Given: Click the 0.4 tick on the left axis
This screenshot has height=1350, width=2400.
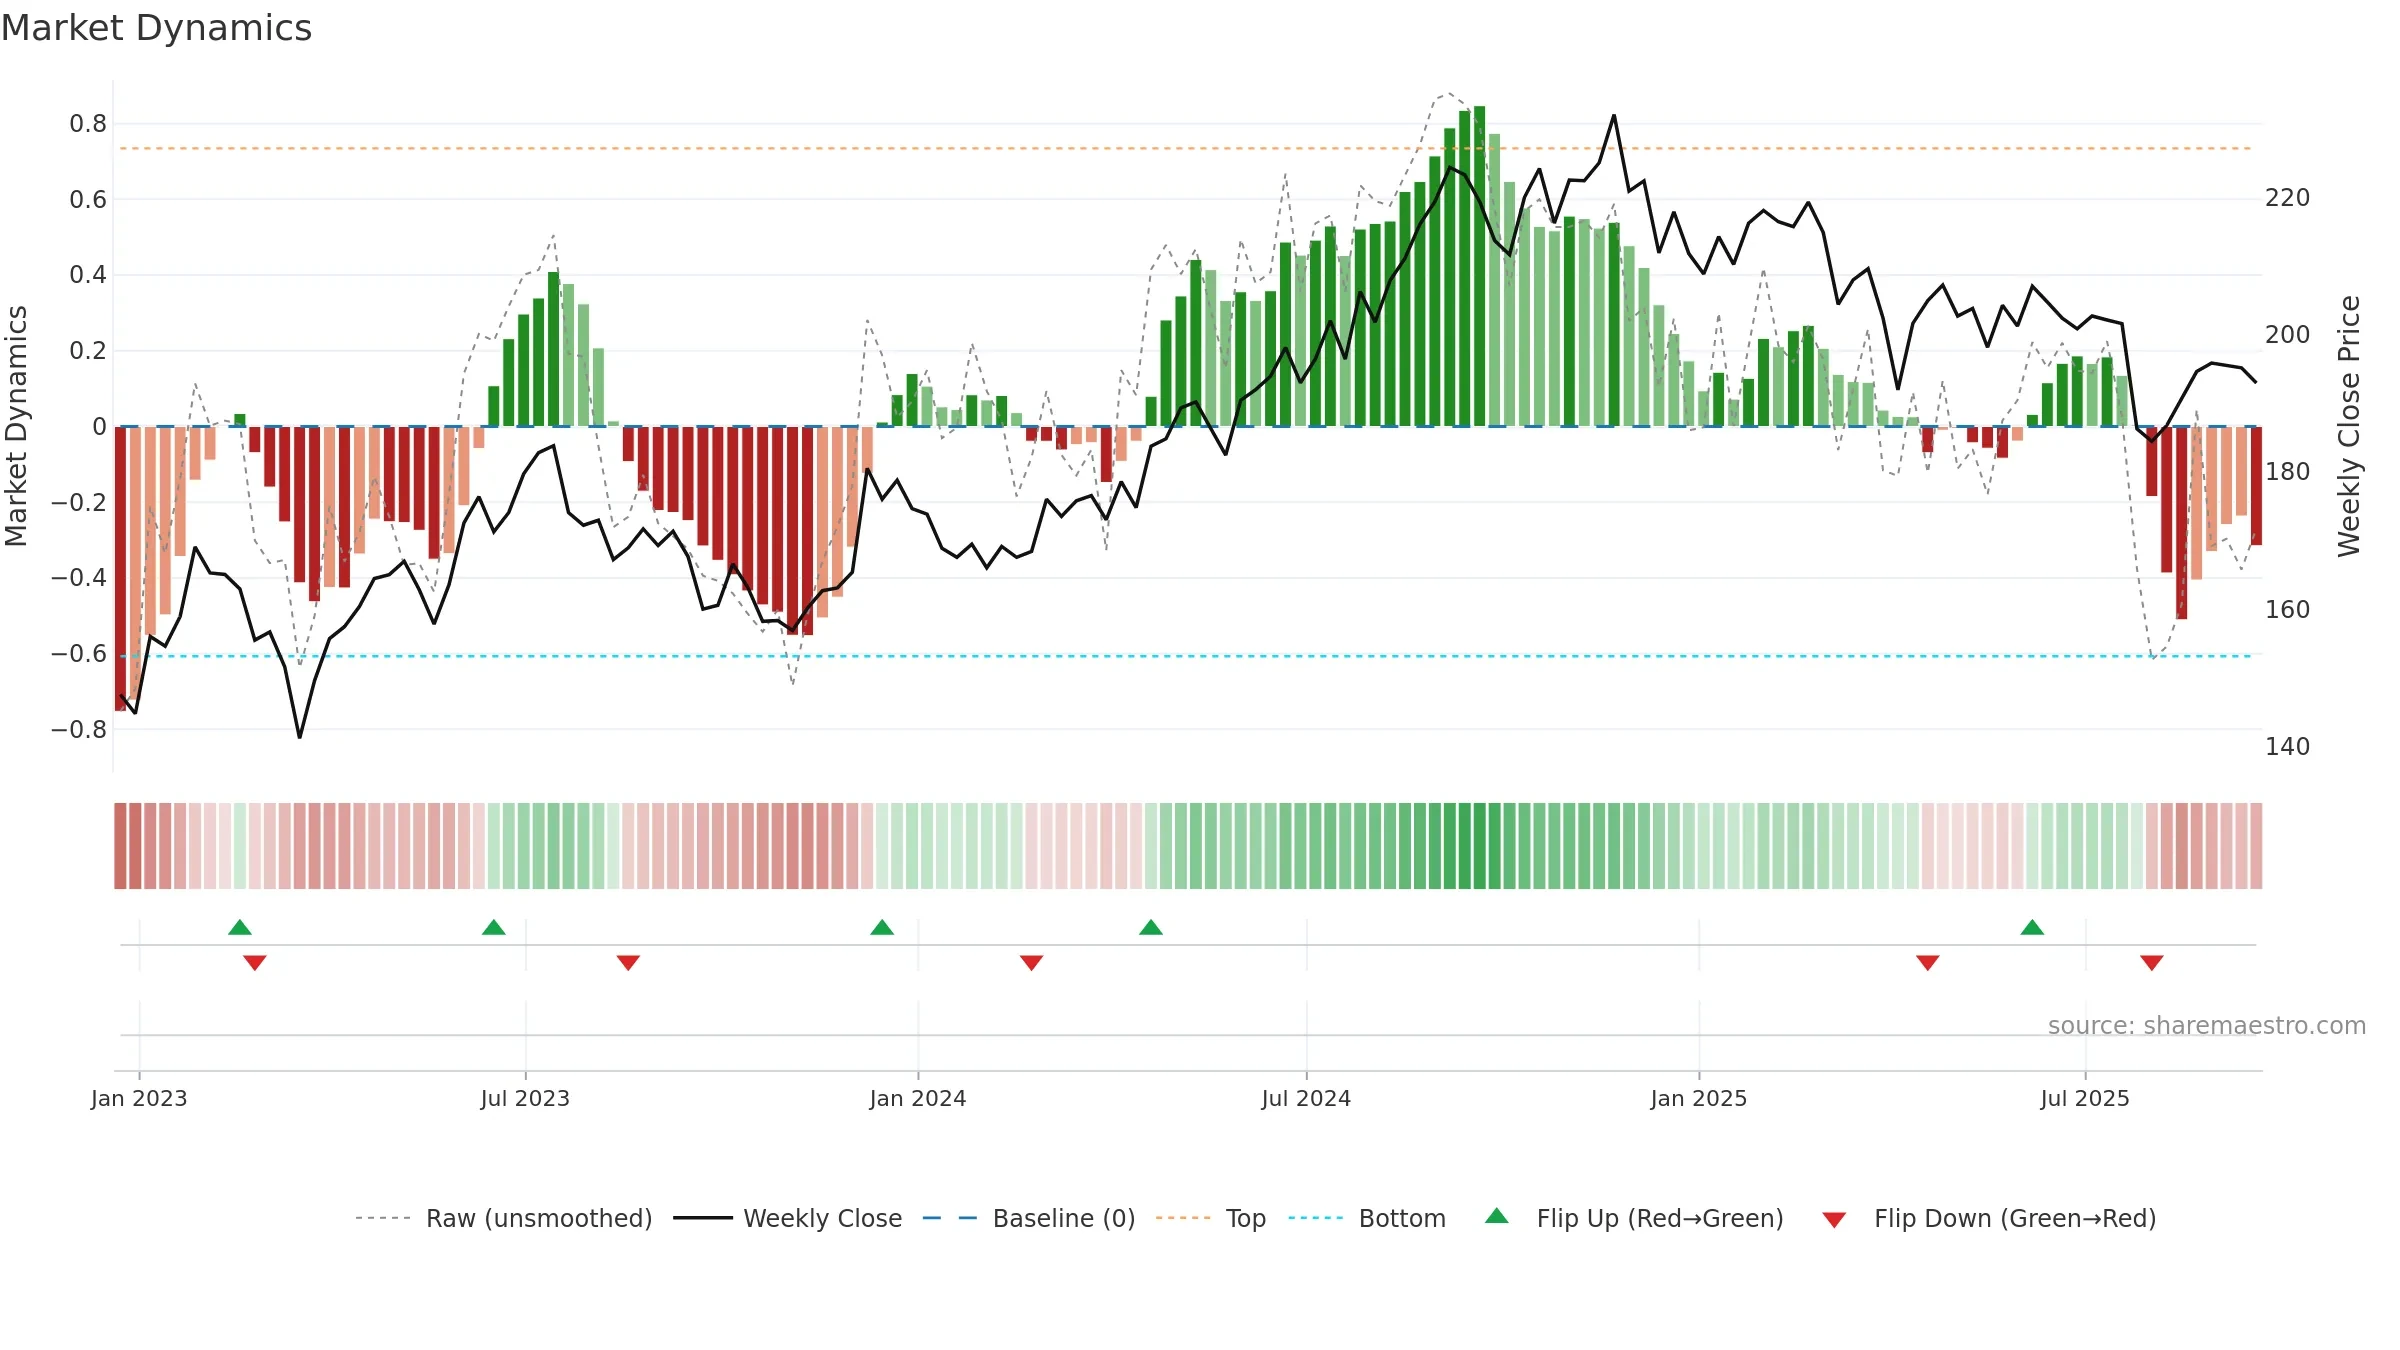Looking at the screenshot, I should (88, 275).
